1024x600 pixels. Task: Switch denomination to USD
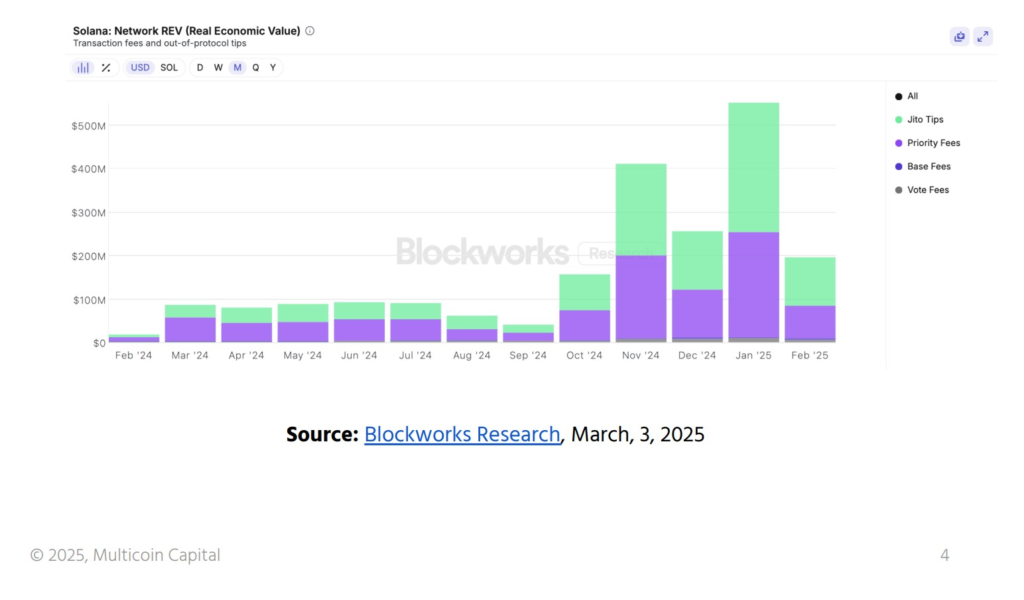140,68
